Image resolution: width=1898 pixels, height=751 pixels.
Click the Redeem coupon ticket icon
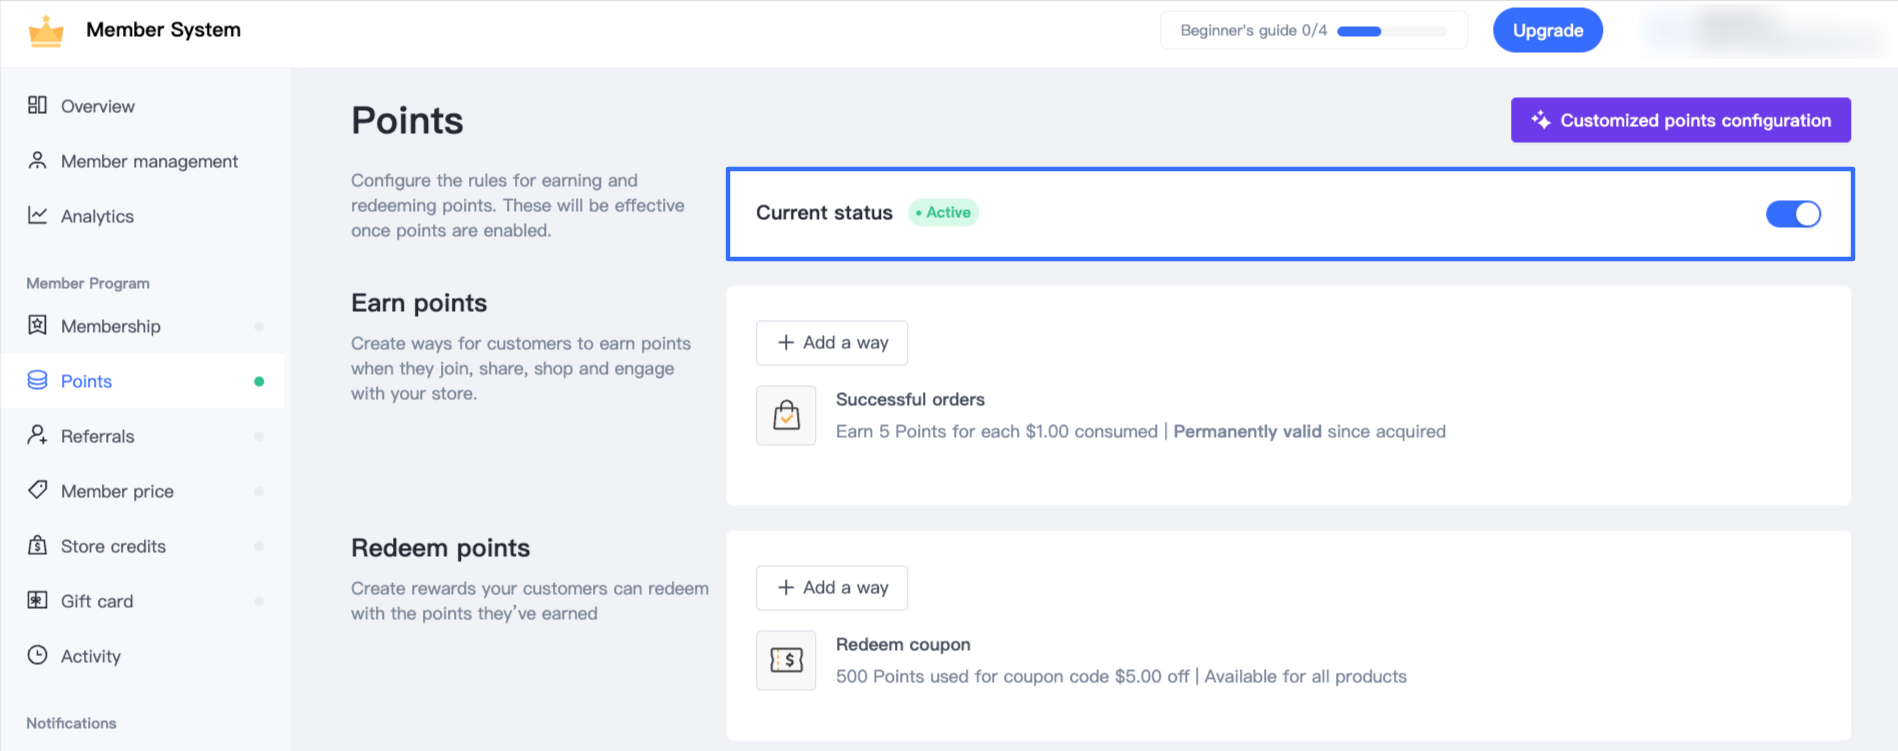[786, 660]
